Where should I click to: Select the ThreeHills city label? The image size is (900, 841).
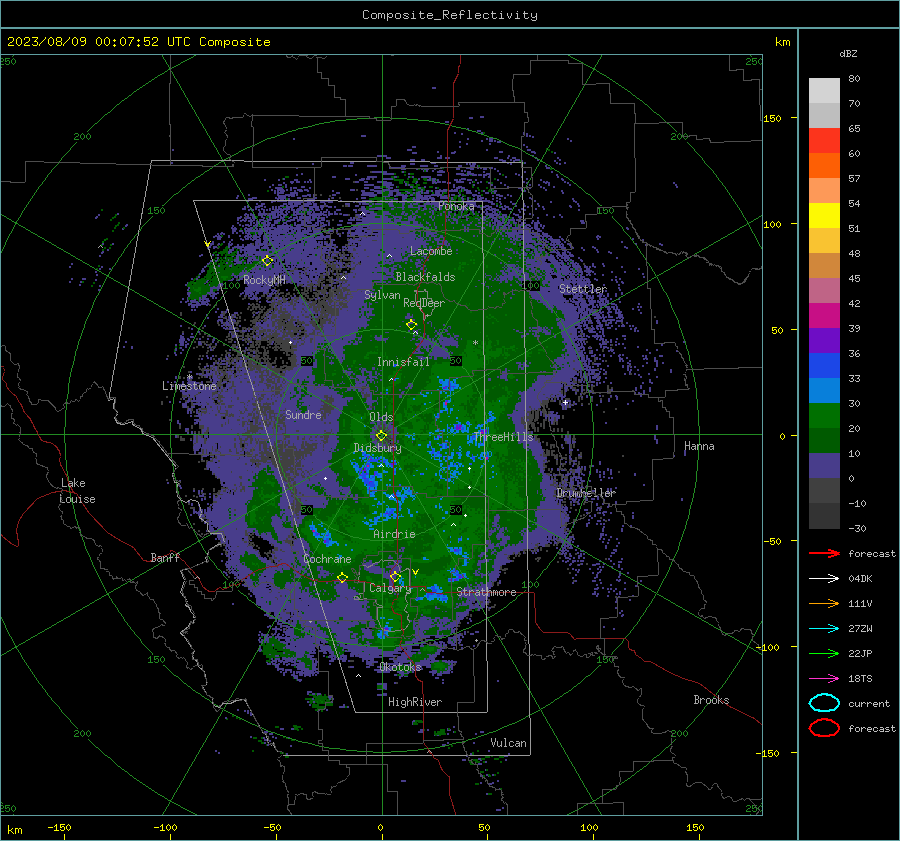(x=503, y=437)
